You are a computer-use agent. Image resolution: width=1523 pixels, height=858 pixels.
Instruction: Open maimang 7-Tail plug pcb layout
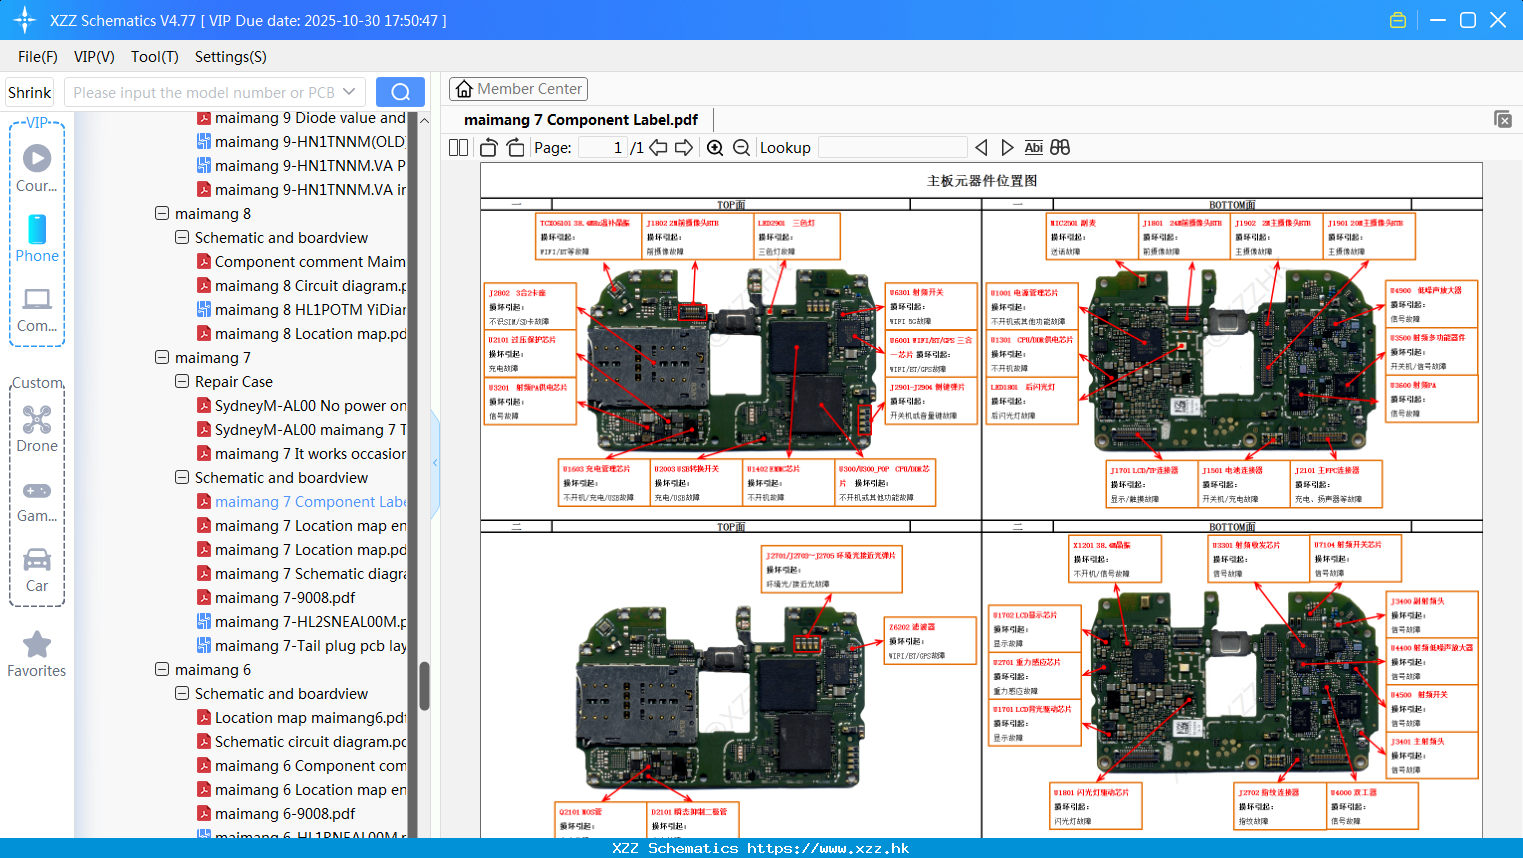tap(311, 646)
